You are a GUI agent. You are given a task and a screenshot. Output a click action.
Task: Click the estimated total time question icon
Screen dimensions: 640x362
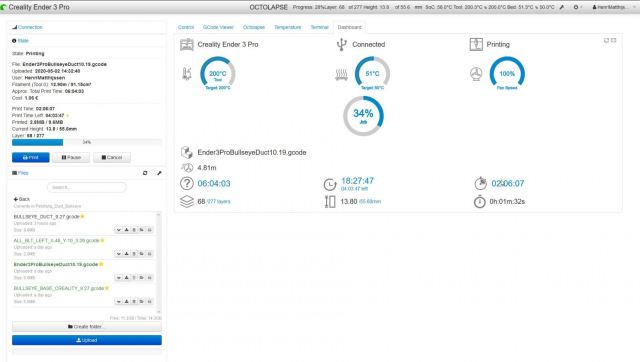click(x=187, y=183)
